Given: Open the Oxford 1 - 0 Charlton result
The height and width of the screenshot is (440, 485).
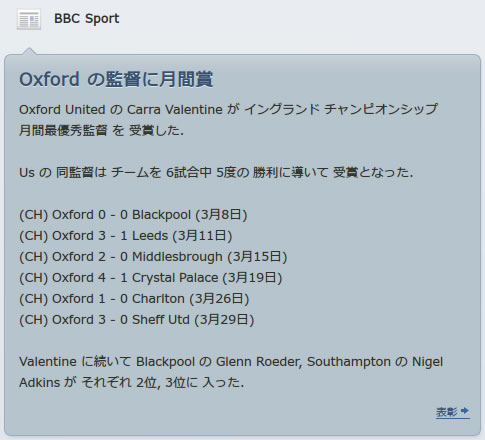Looking at the screenshot, I should (x=134, y=299).
